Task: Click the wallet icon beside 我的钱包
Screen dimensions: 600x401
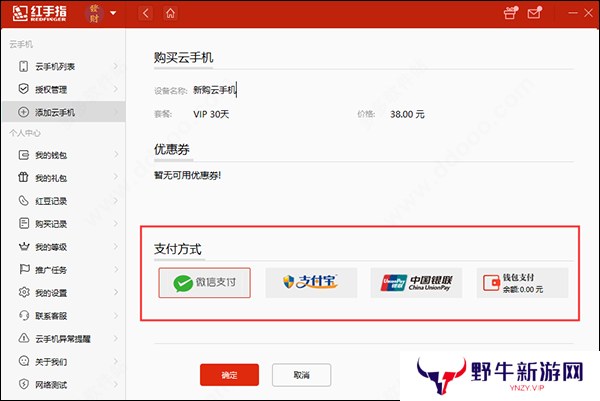Action: point(24,155)
